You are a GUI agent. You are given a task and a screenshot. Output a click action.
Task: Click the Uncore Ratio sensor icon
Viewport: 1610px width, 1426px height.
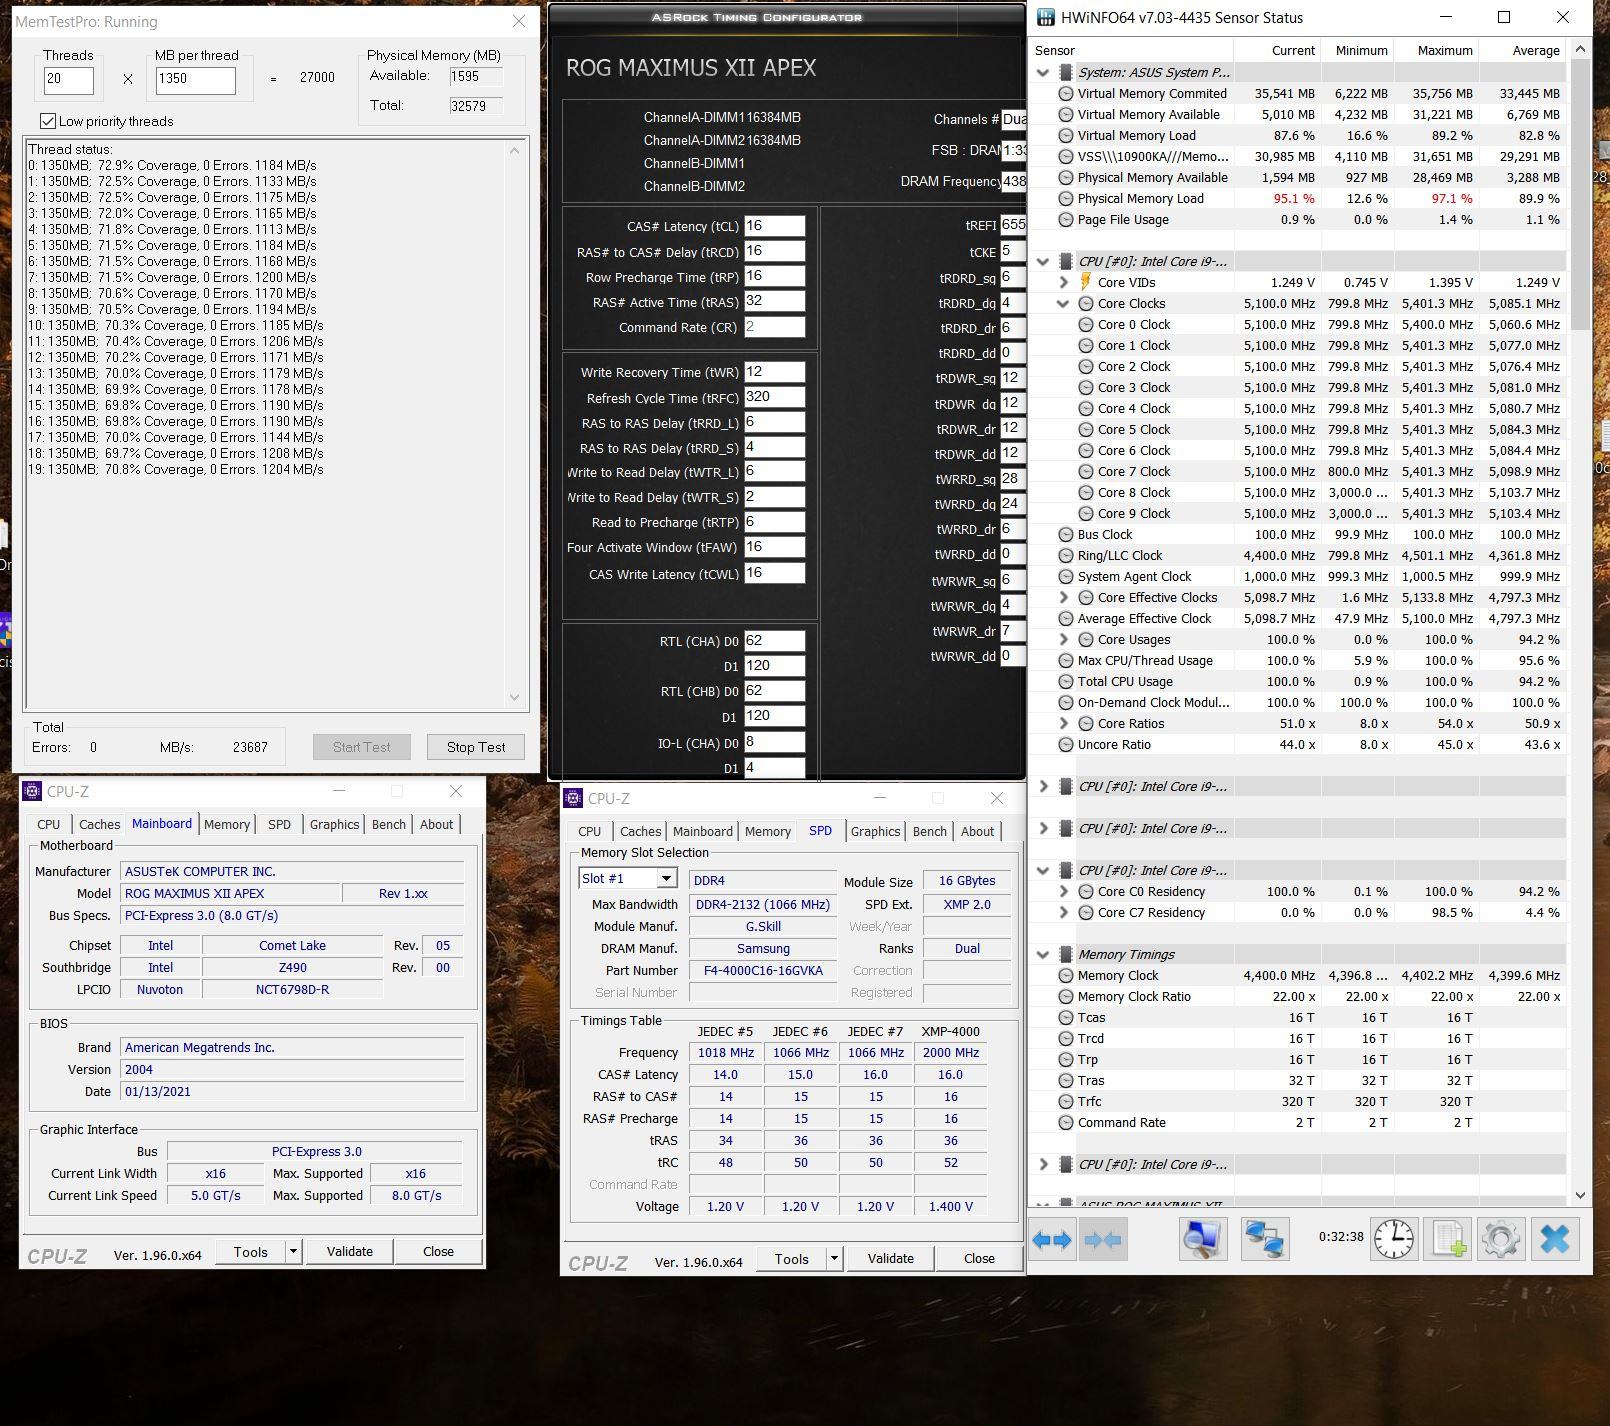(x=1066, y=744)
